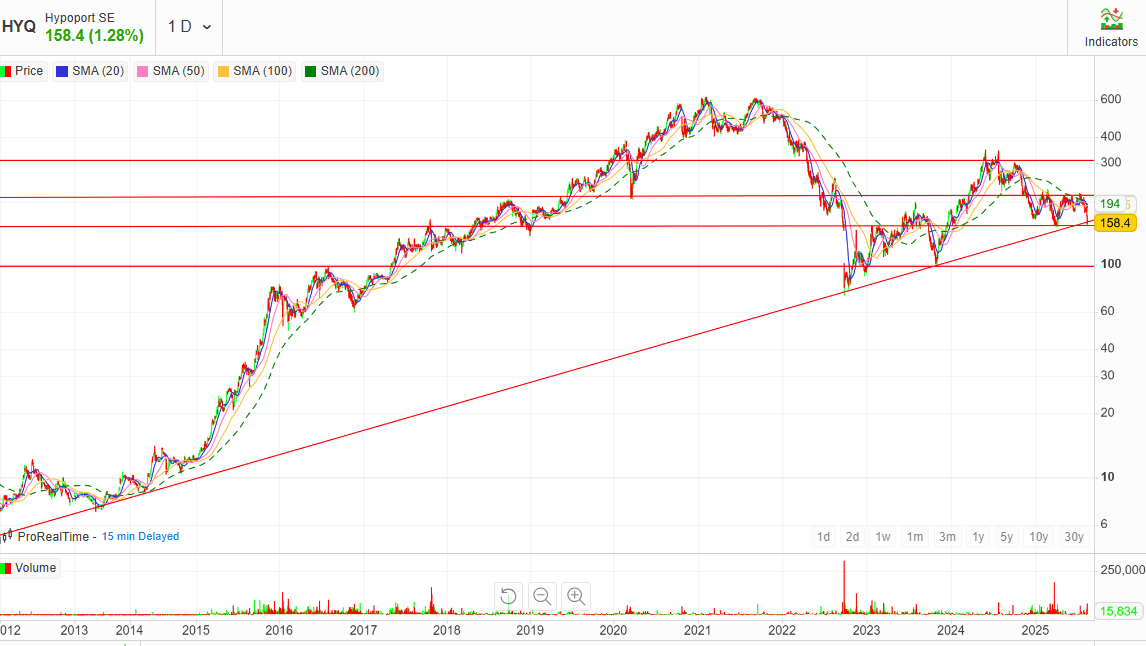1146x646 pixels.
Task: Toggle SMA (200) indicator legend
Action: point(343,71)
